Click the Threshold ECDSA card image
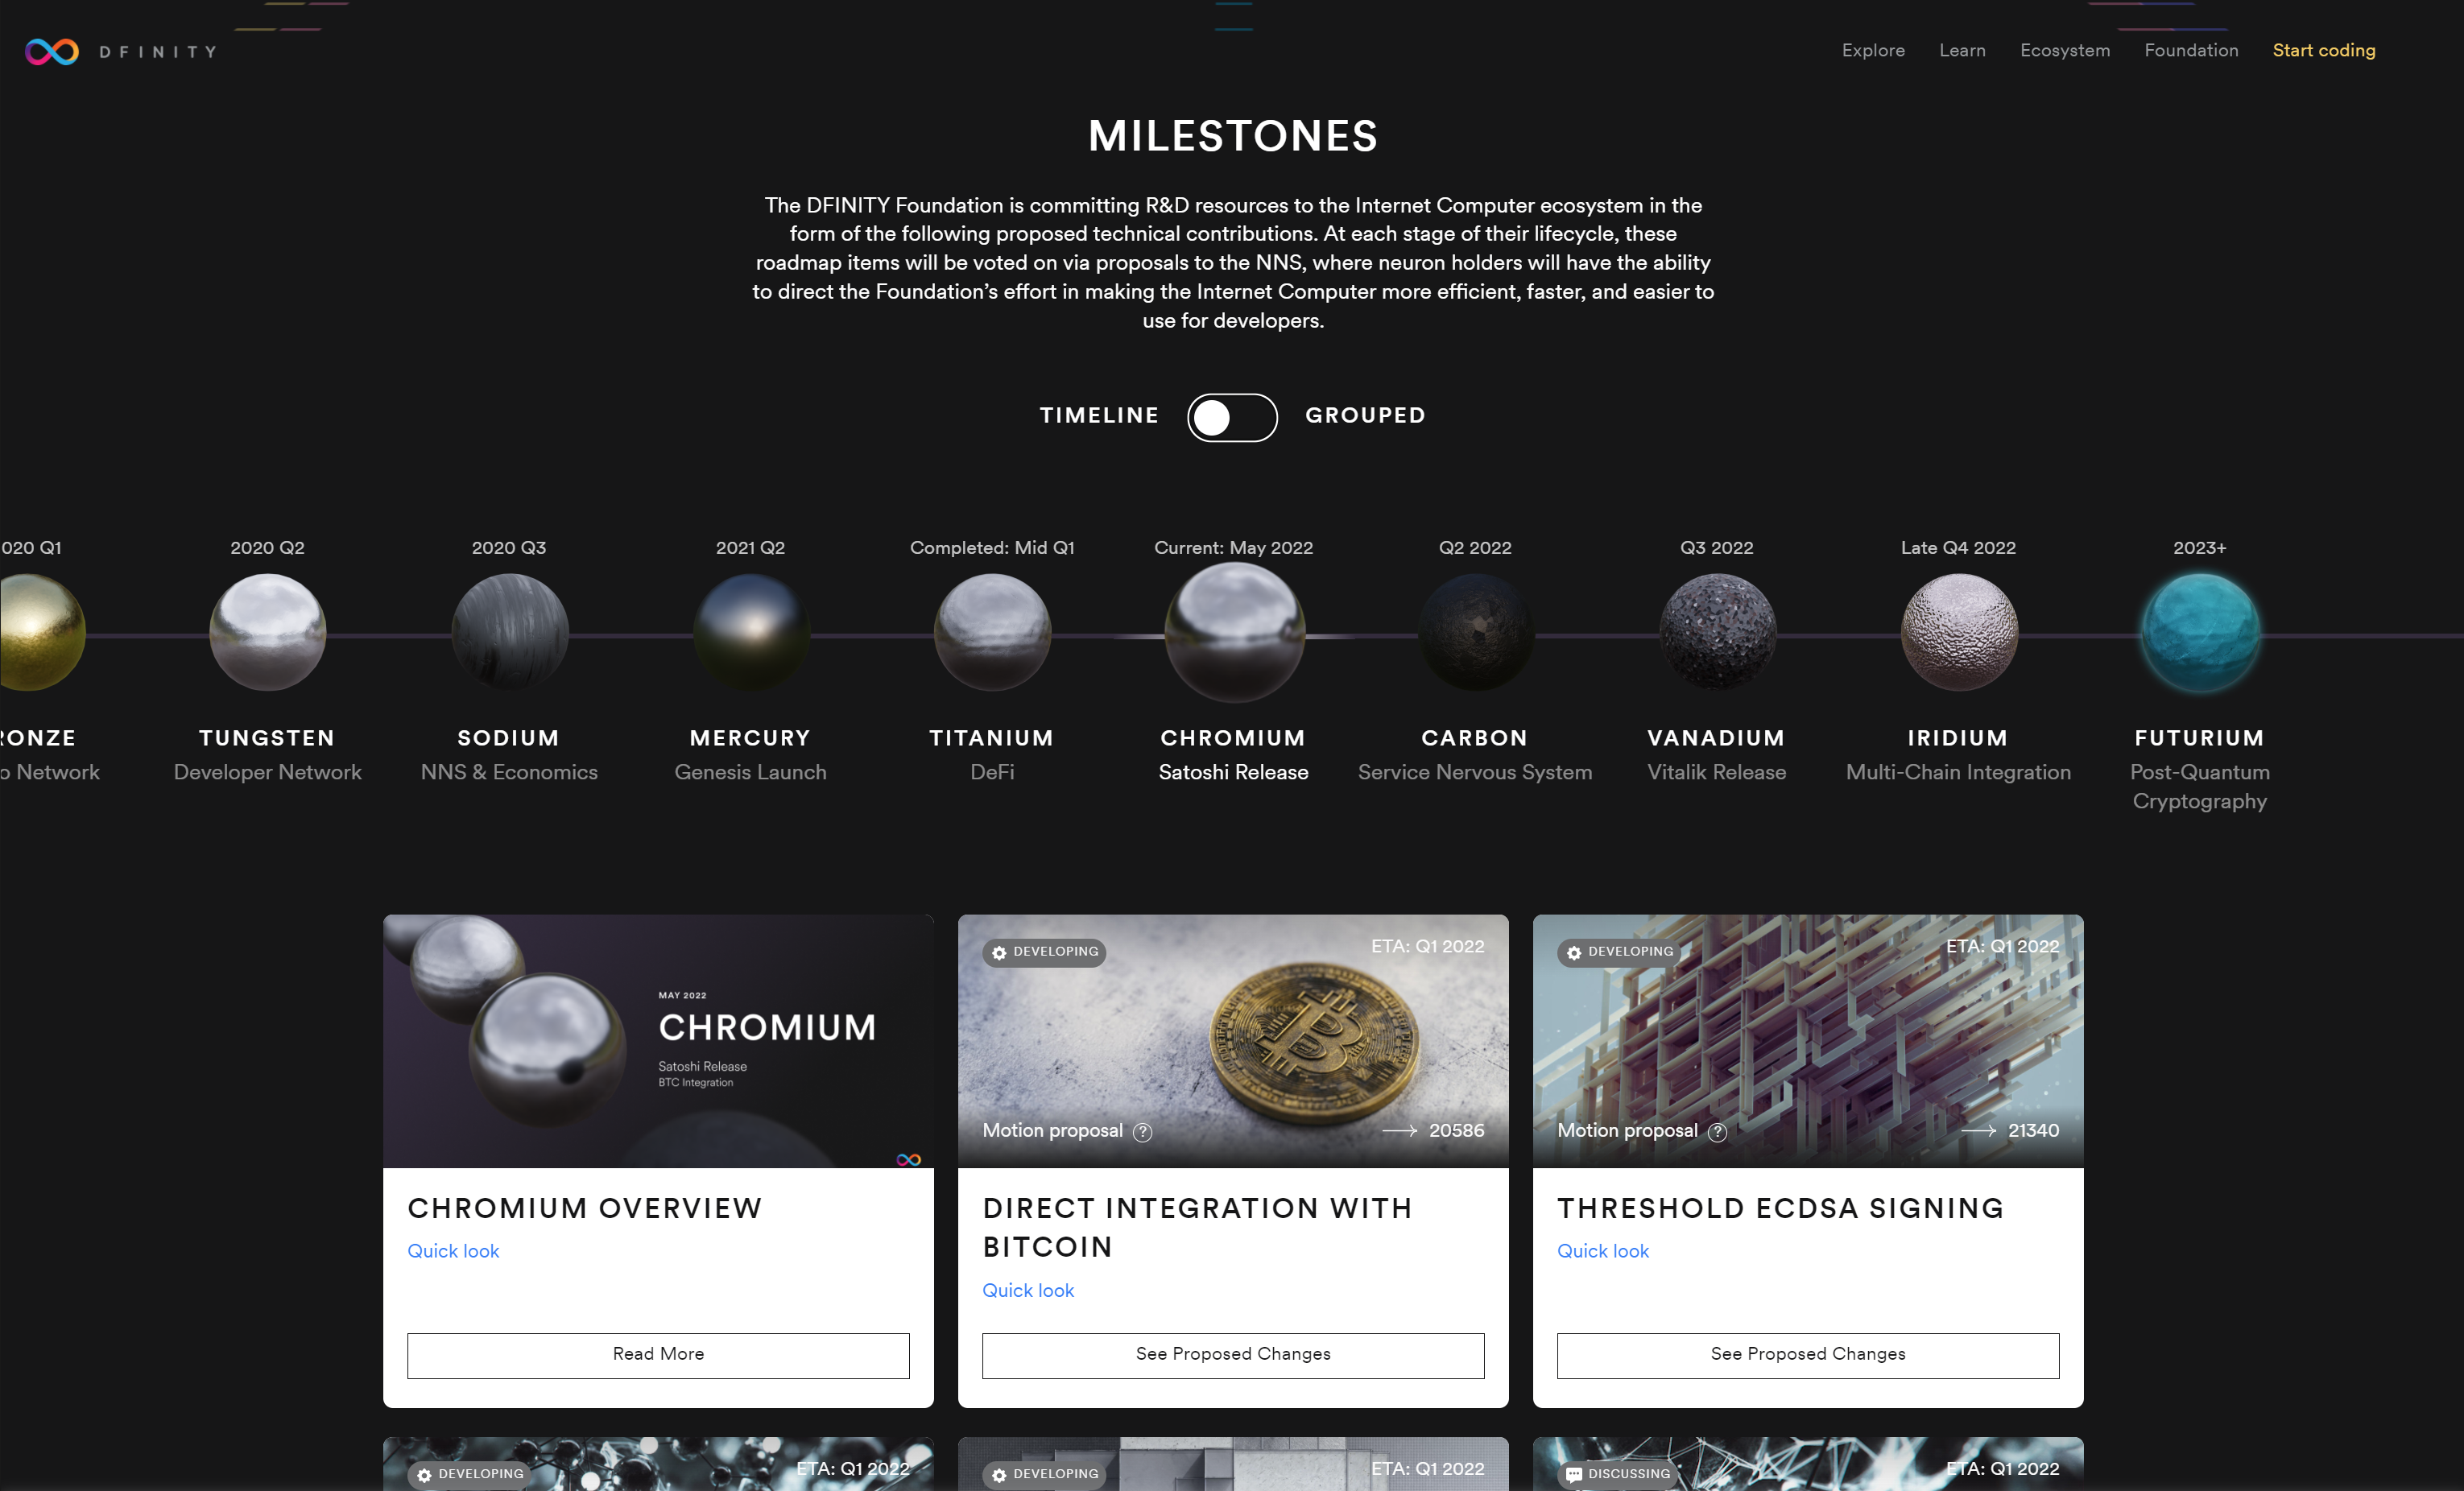This screenshot has width=2464, height=1491. [1808, 1041]
